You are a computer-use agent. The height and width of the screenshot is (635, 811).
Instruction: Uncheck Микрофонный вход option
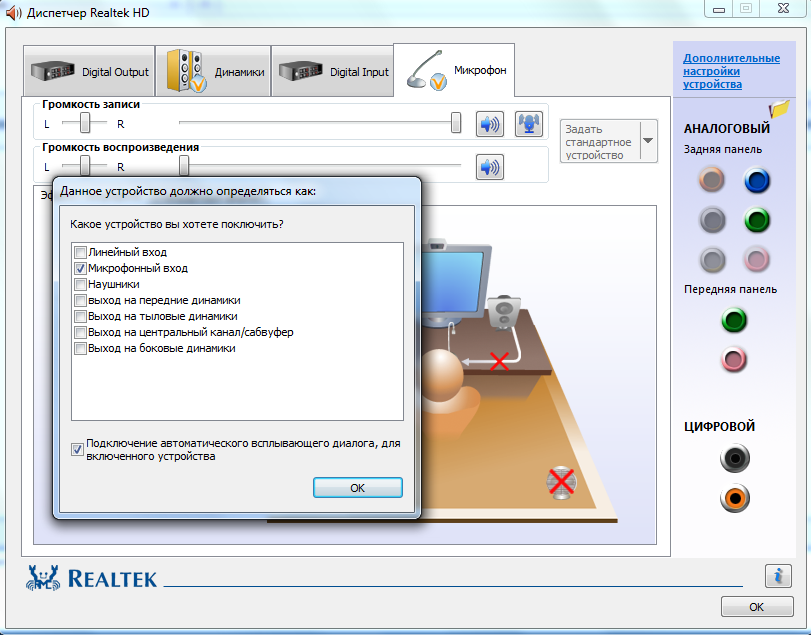pyautogui.click(x=80, y=268)
